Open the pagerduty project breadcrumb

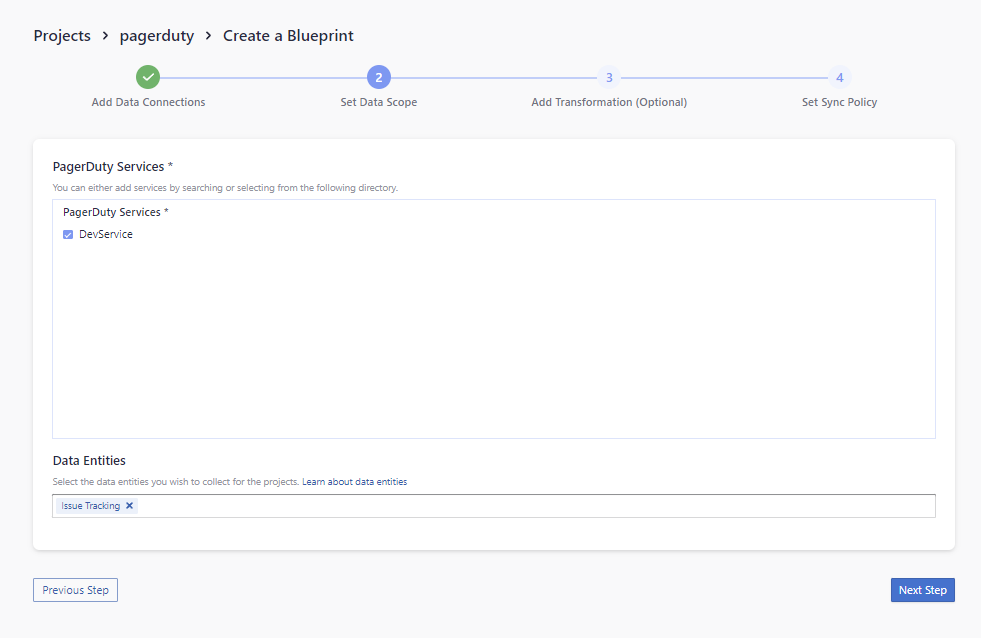pyautogui.click(x=156, y=36)
